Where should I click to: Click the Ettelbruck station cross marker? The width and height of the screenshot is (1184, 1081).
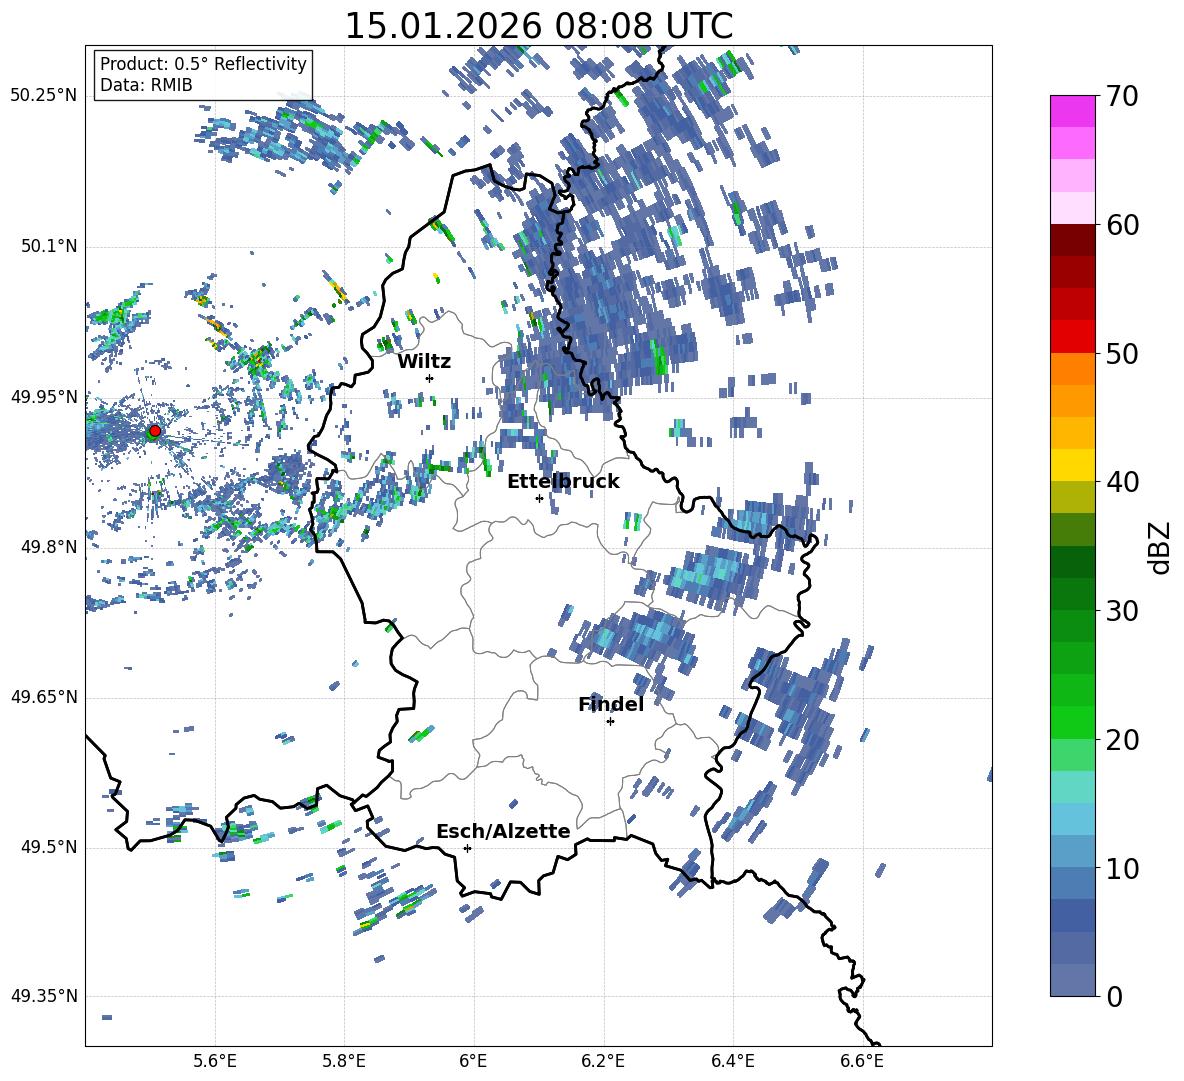click(539, 498)
